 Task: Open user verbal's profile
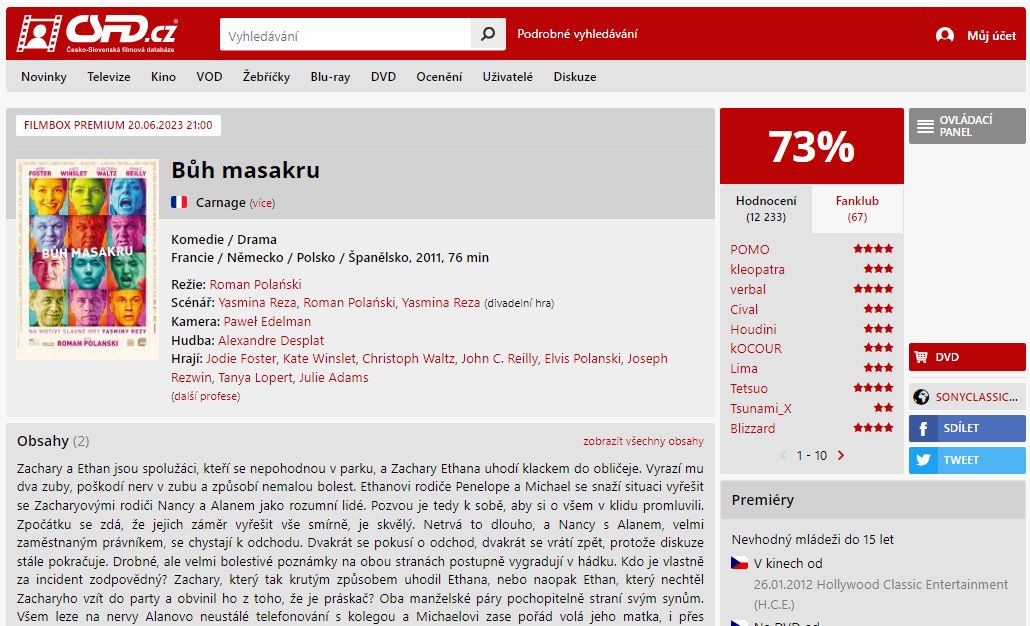point(748,290)
